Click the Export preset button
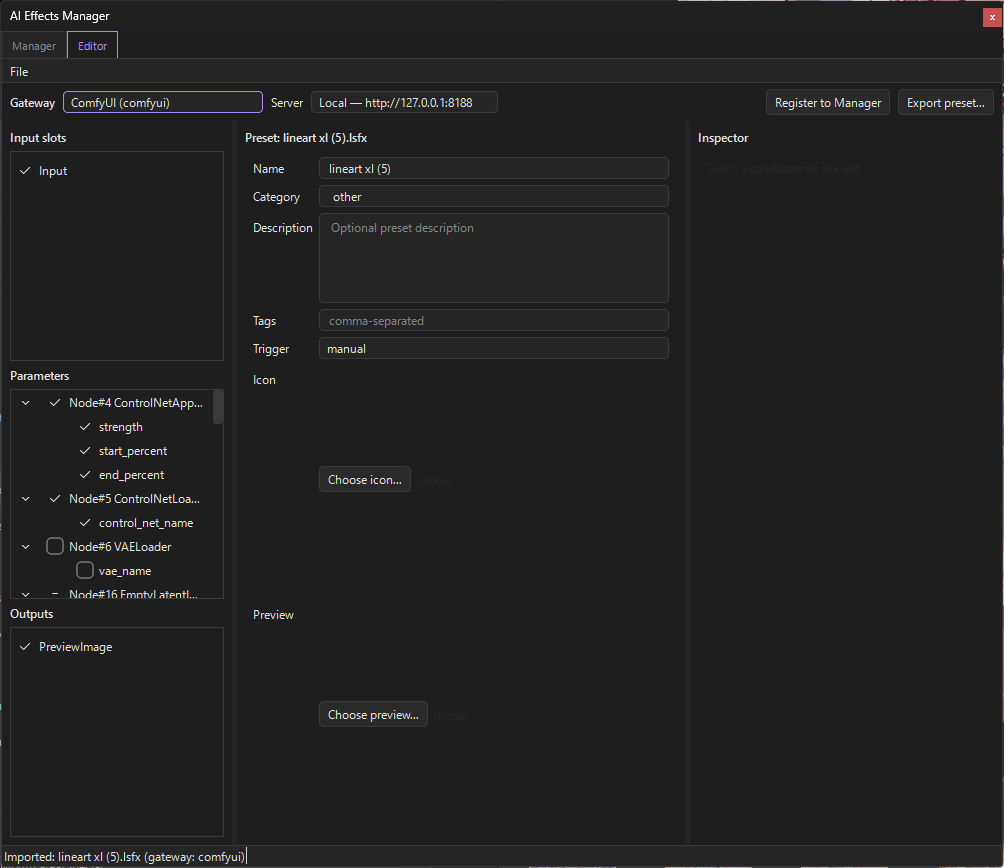The height and width of the screenshot is (868, 1004). click(945, 102)
